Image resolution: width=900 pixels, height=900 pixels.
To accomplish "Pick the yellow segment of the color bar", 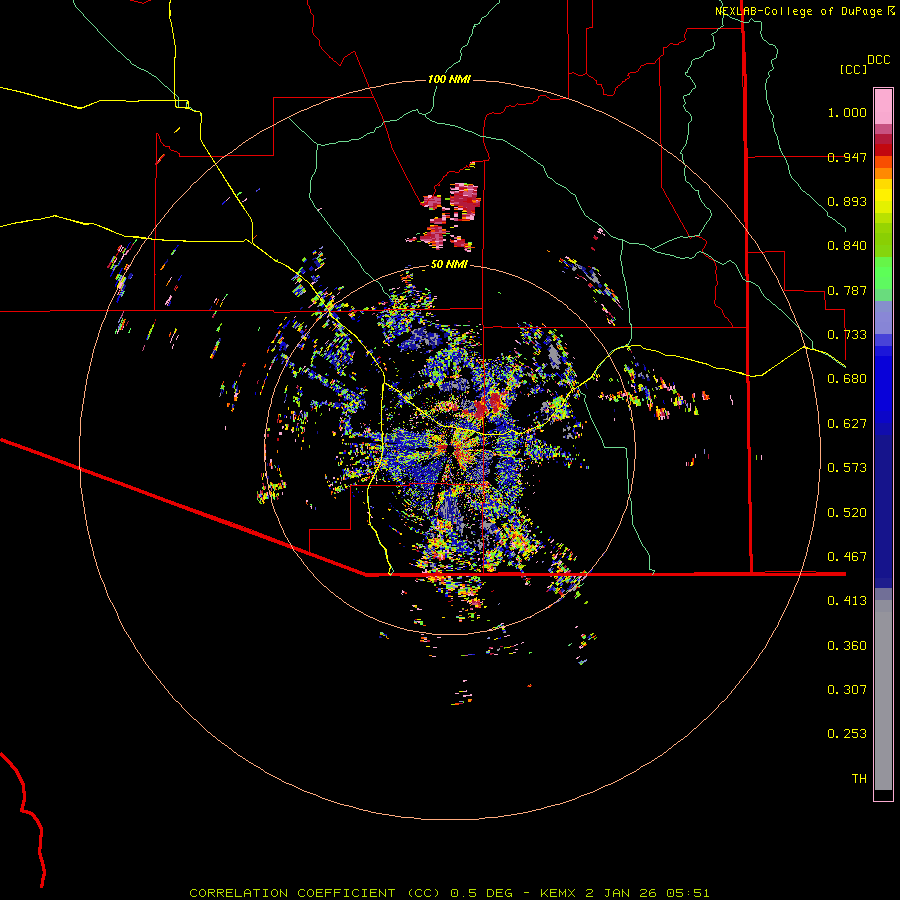I will (883, 197).
